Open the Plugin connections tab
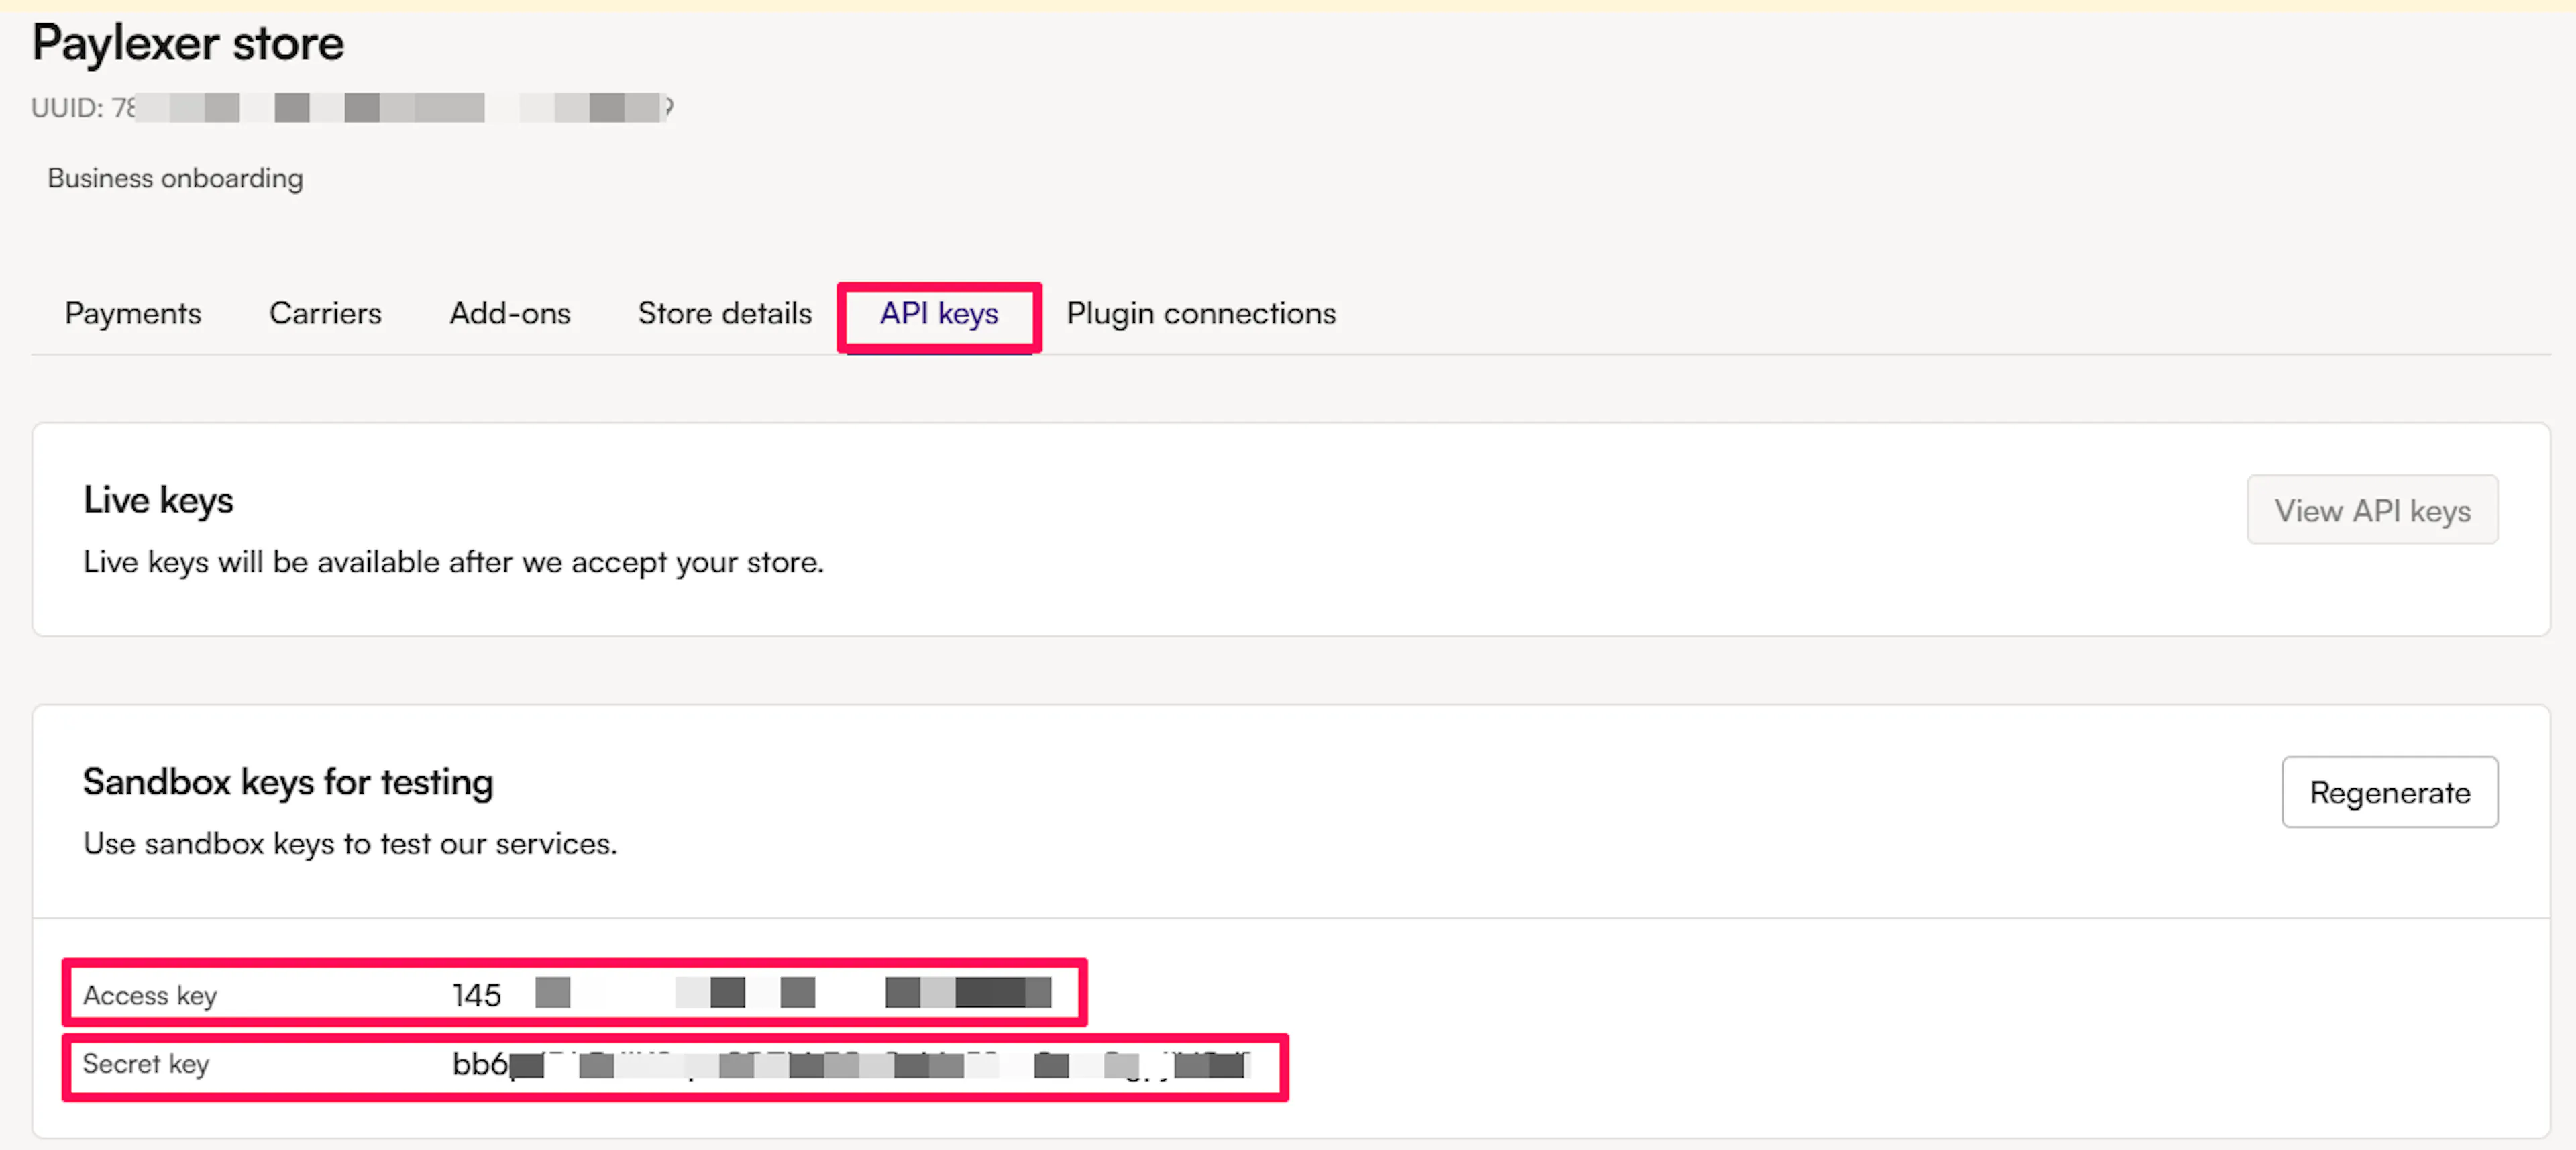The height and width of the screenshot is (1150, 2576). pos(1201,314)
